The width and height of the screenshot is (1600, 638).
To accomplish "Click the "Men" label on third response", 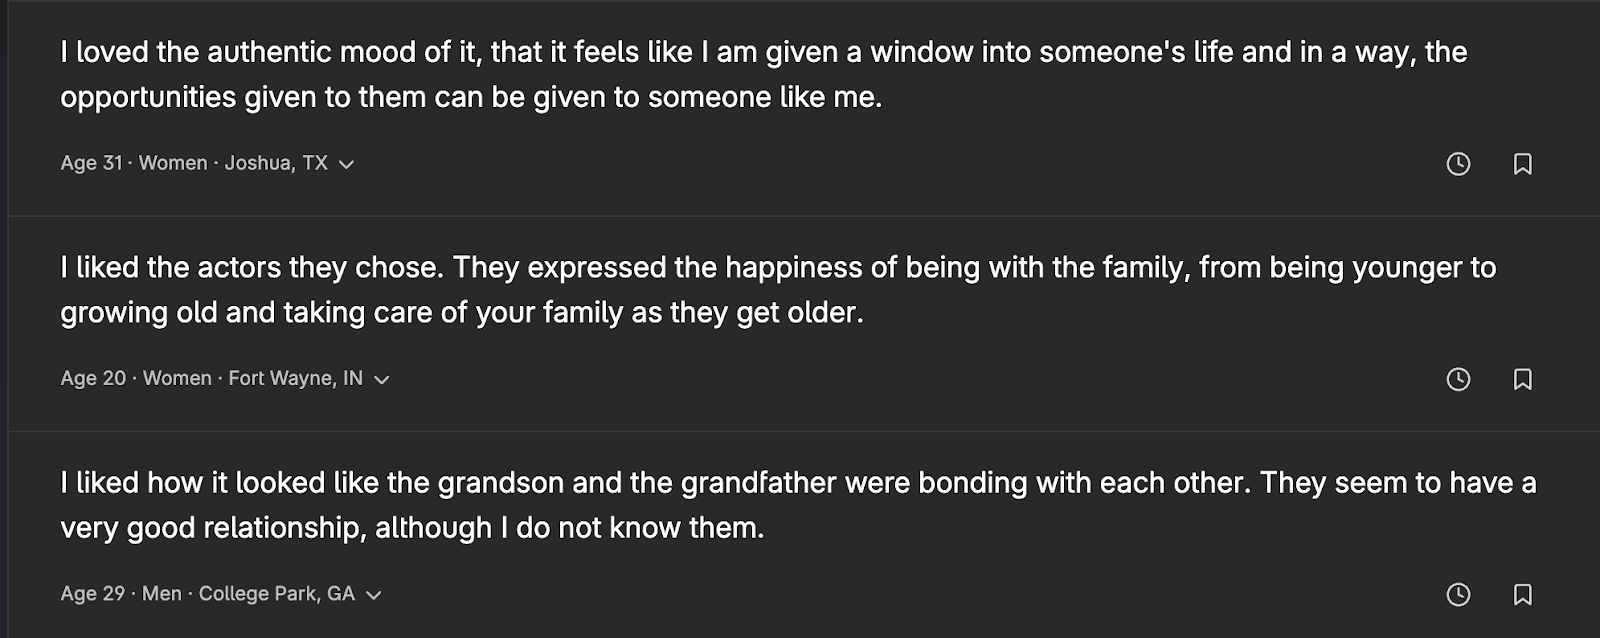I will (162, 594).
